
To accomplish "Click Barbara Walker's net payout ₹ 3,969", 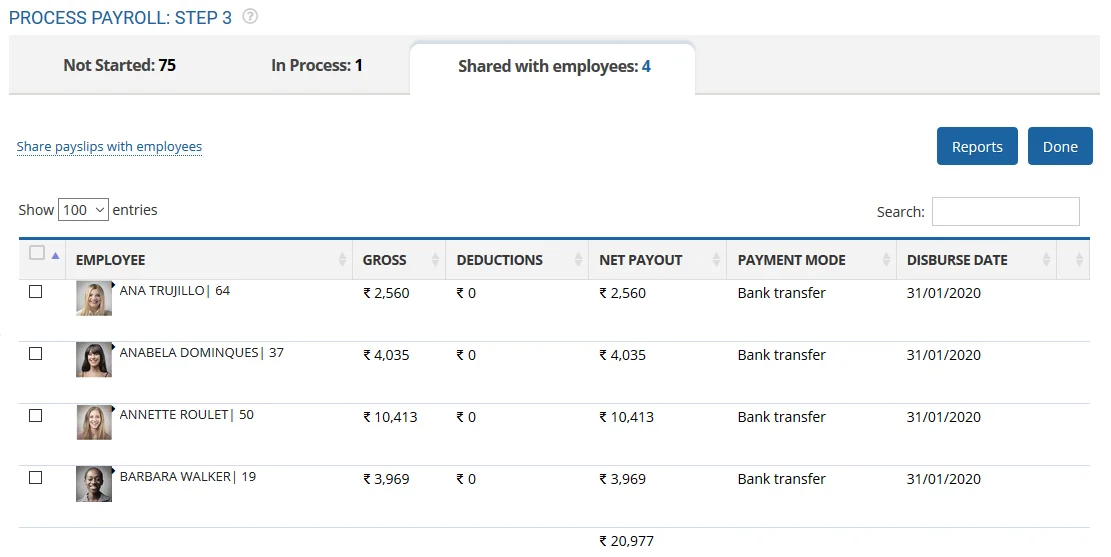I will [623, 479].
